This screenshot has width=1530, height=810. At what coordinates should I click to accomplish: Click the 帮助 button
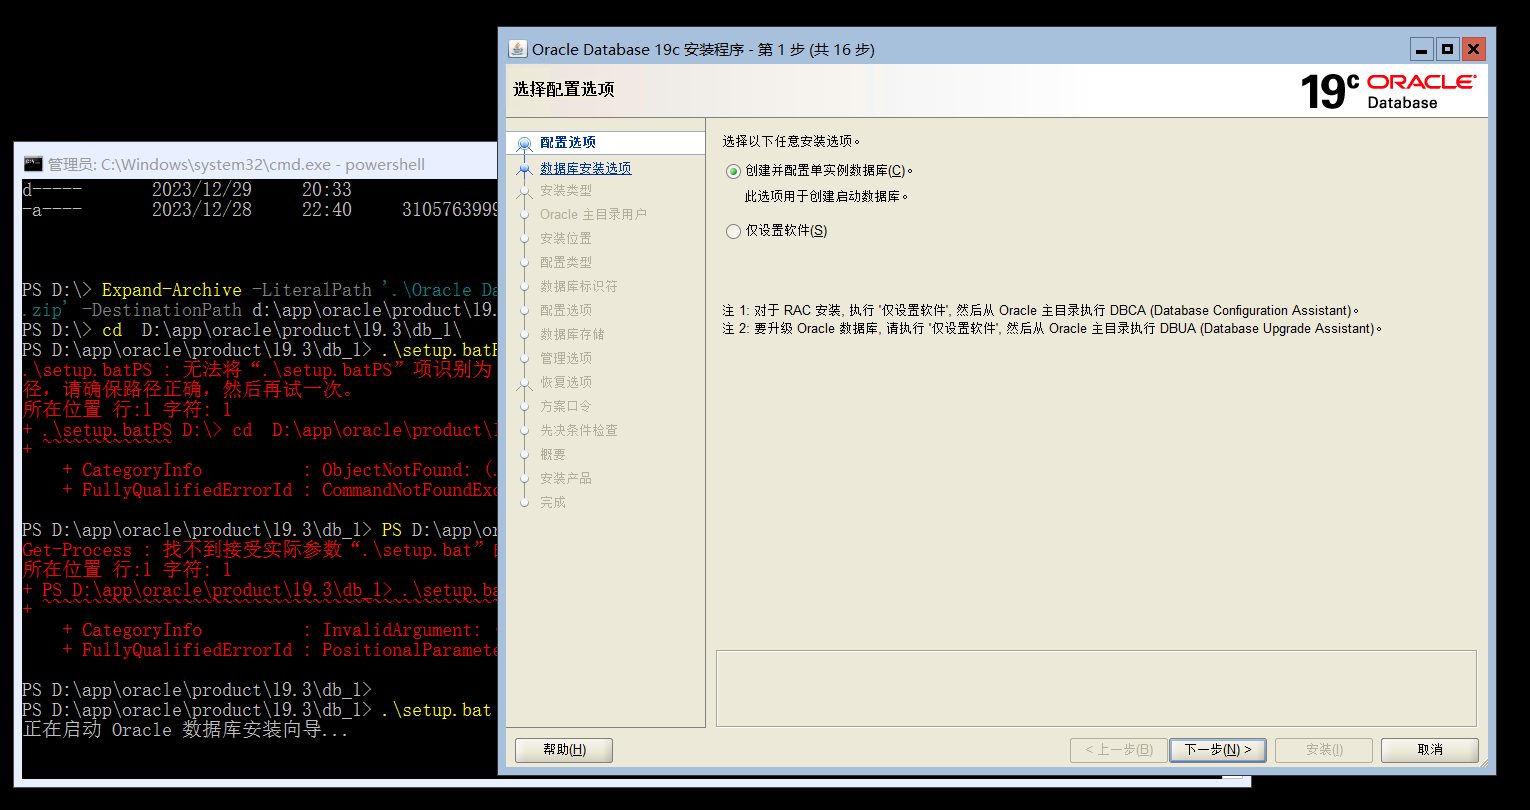point(563,749)
